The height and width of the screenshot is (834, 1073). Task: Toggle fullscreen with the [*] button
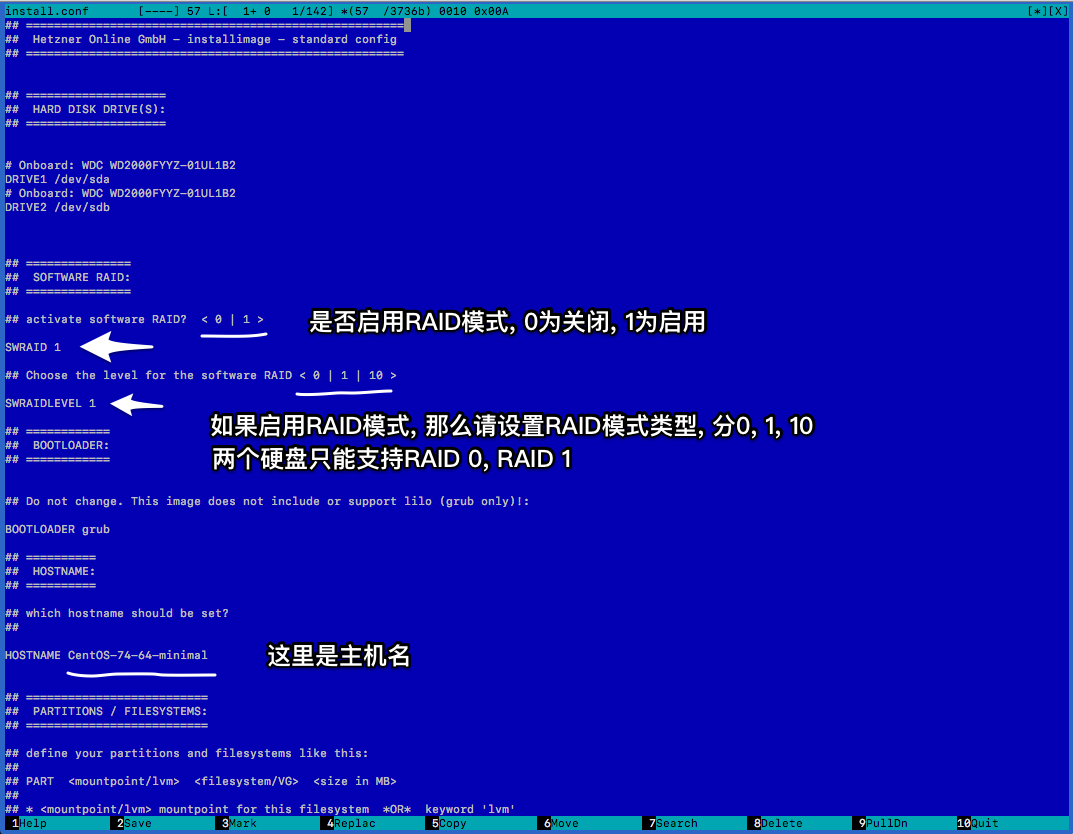1037,11
